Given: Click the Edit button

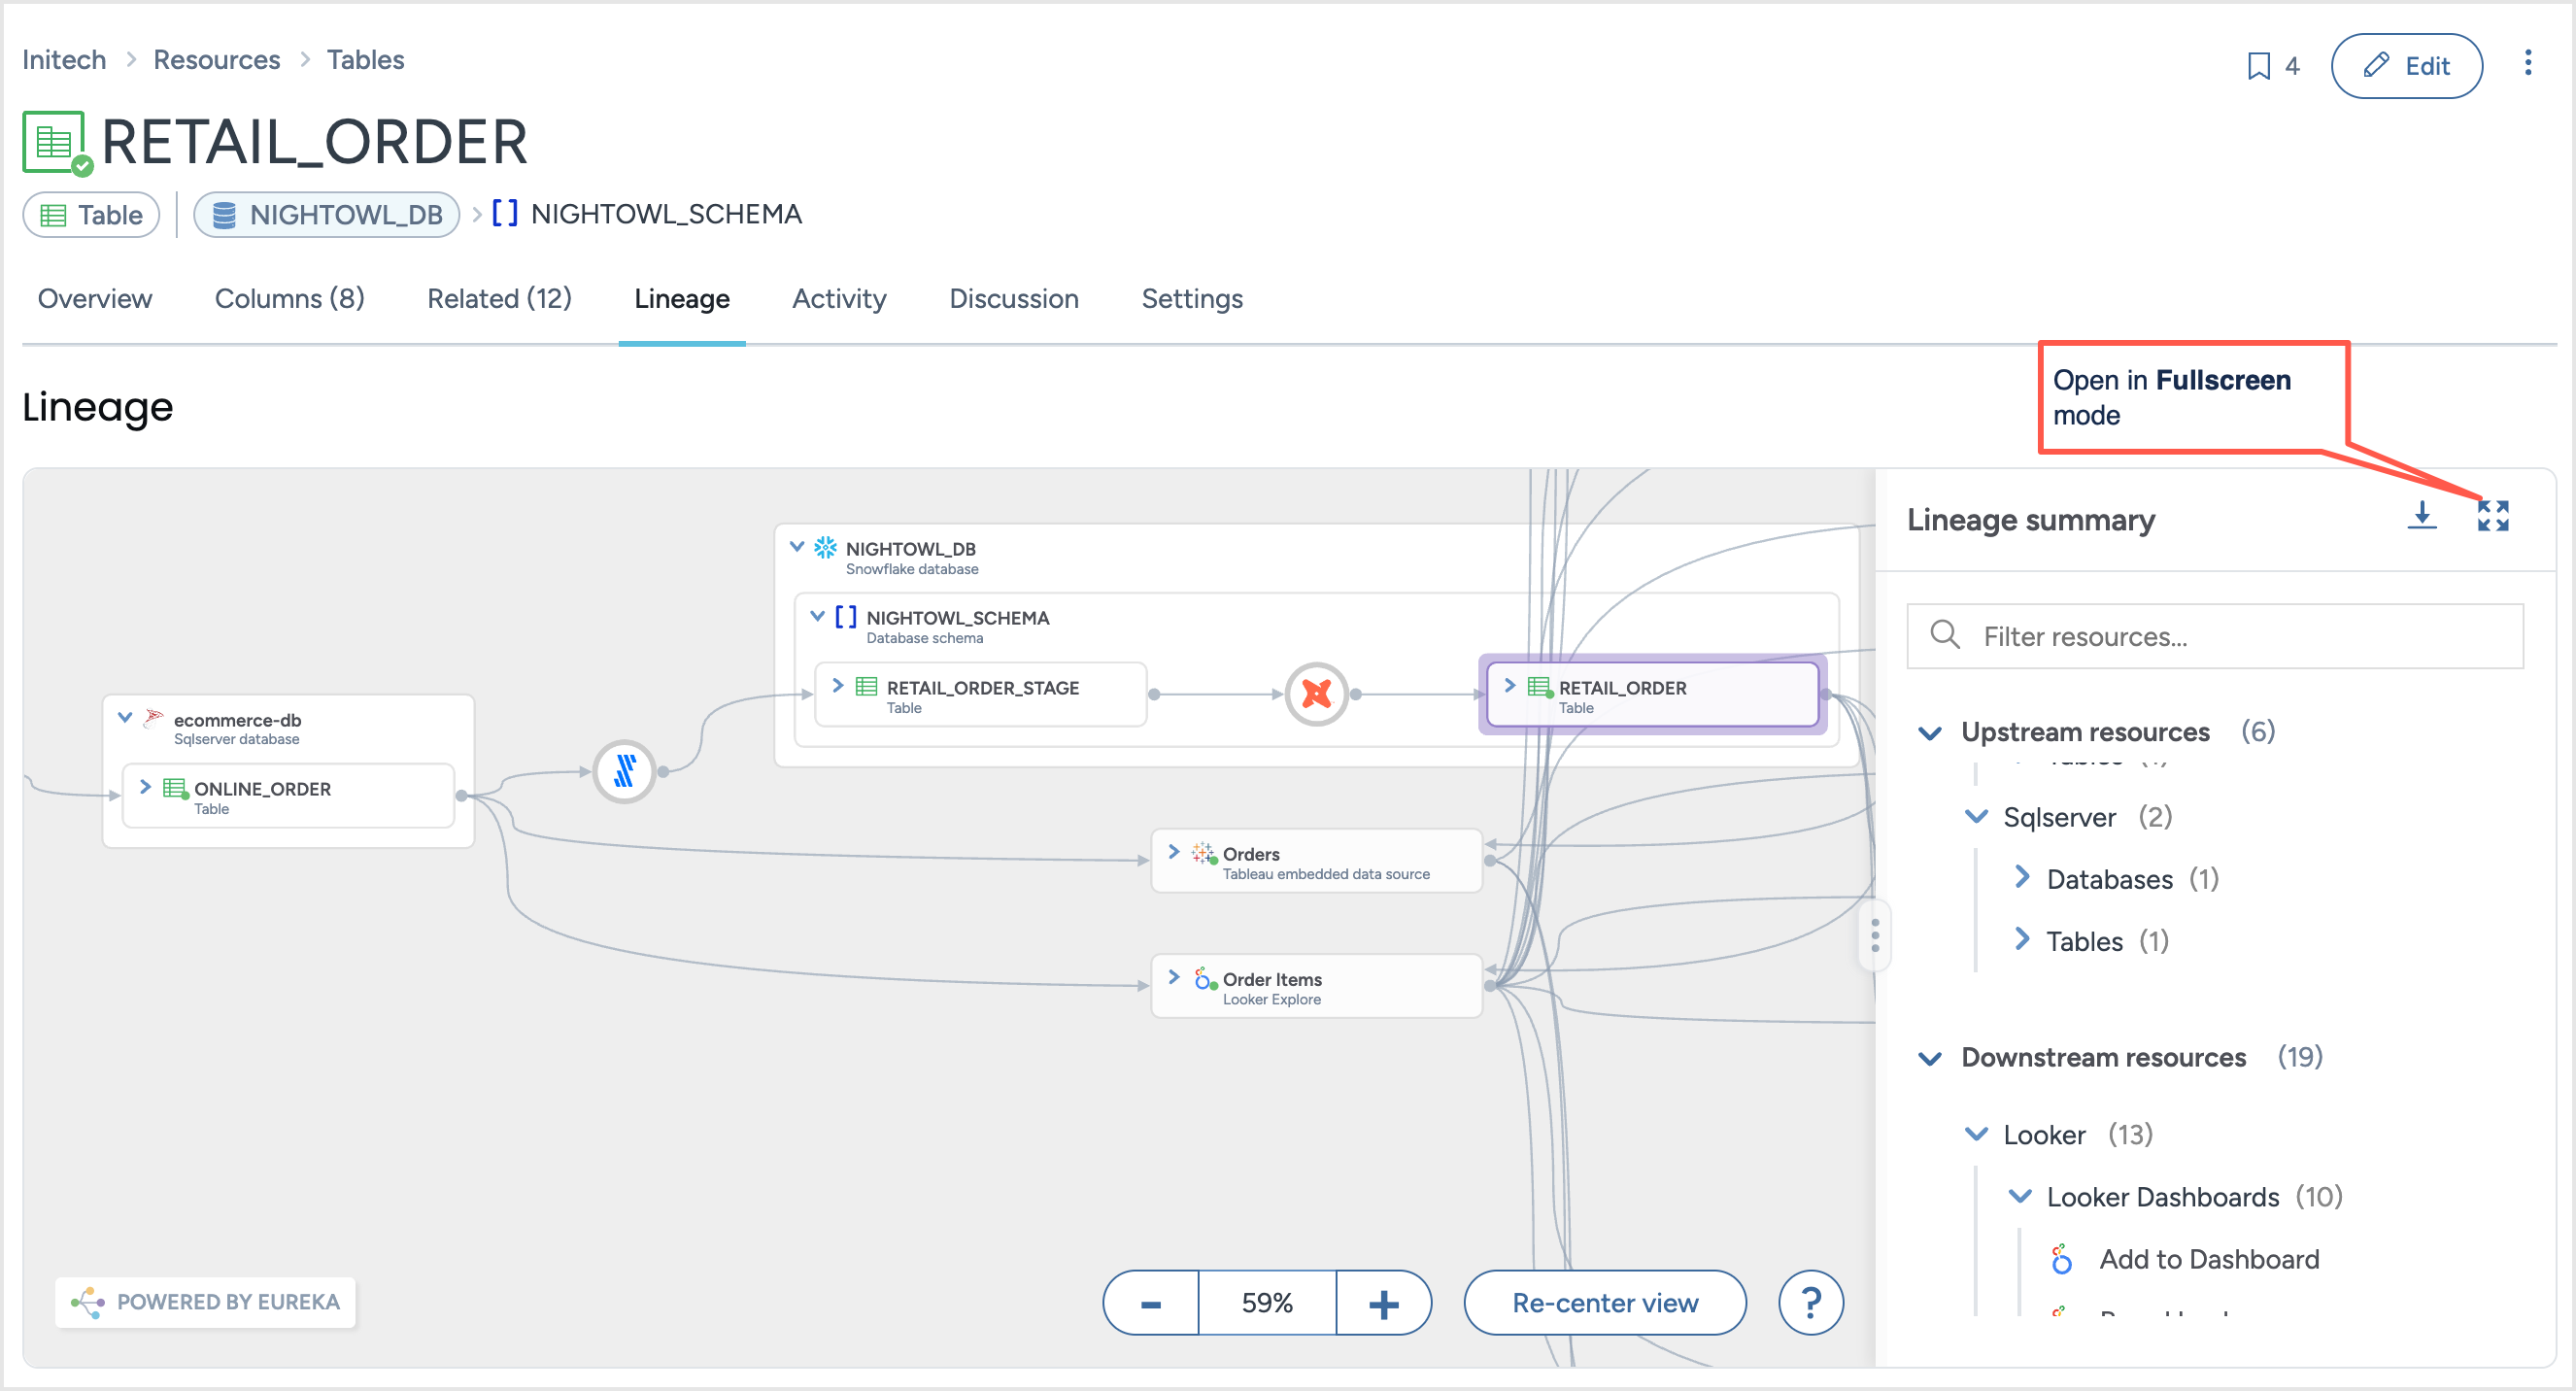Looking at the screenshot, I should [2406, 66].
